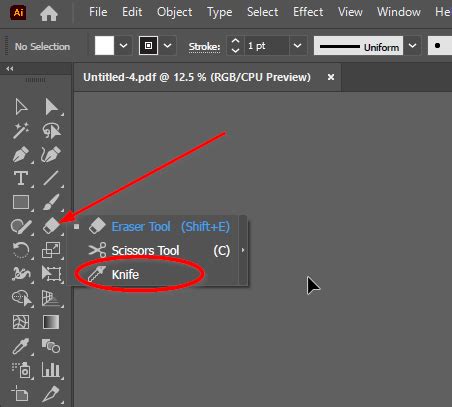Select the Mesh tool
452x407 pixels.
click(x=21, y=322)
